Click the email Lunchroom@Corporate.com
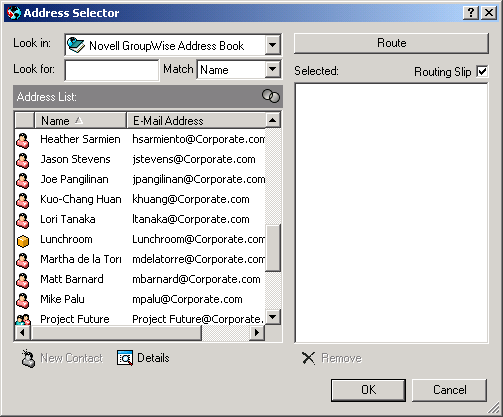Screen dimensions: 503x417 tap(199, 239)
